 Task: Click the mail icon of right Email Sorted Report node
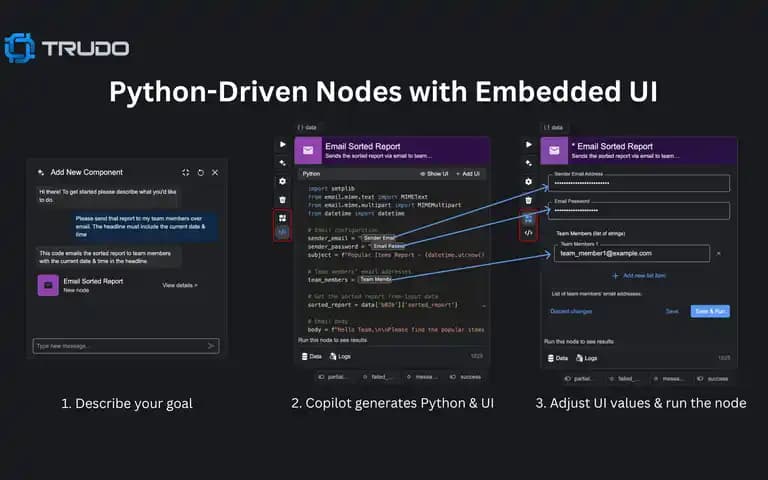click(554, 151)
